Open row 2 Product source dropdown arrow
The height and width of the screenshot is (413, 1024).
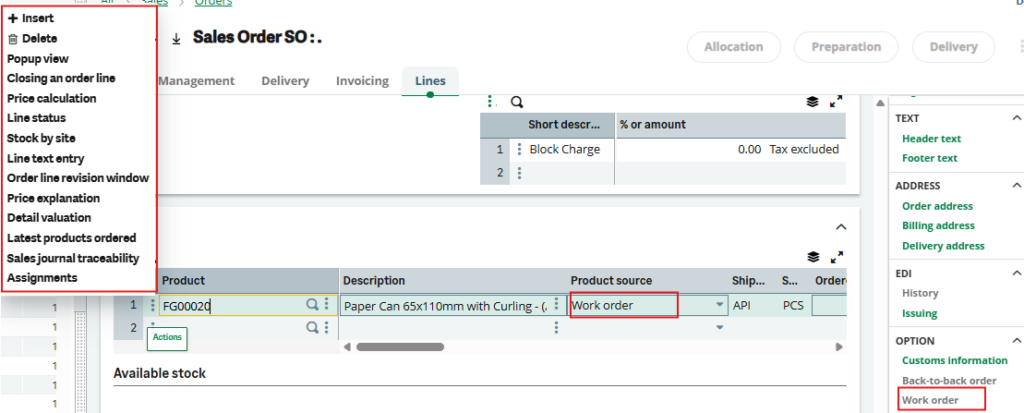tap(720, 327)
